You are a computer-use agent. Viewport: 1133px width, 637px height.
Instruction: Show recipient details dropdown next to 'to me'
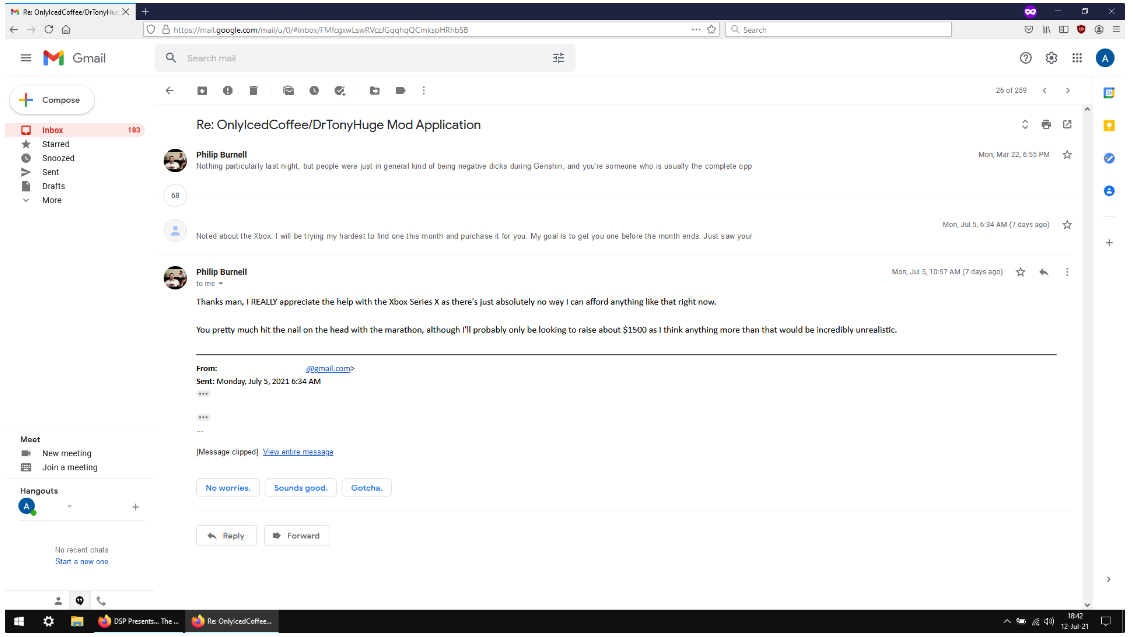click(x=221, y=284)
